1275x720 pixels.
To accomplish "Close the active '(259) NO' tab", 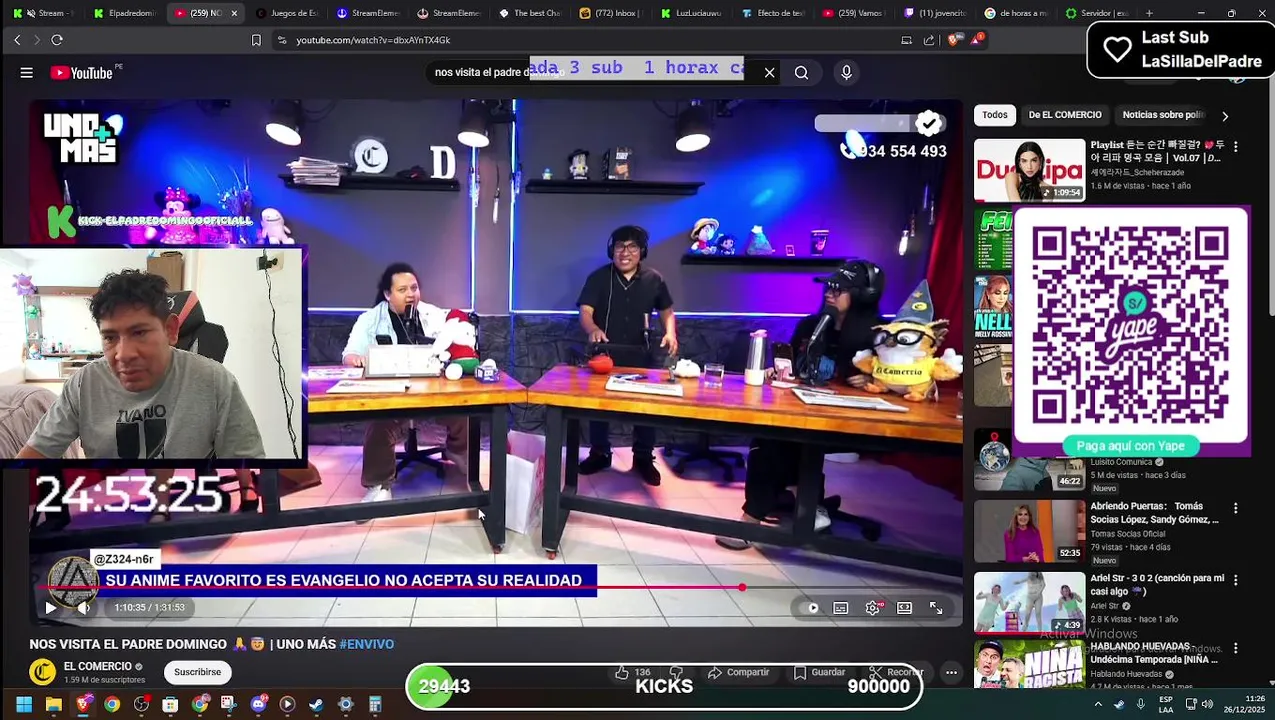I will click(234, 13).
